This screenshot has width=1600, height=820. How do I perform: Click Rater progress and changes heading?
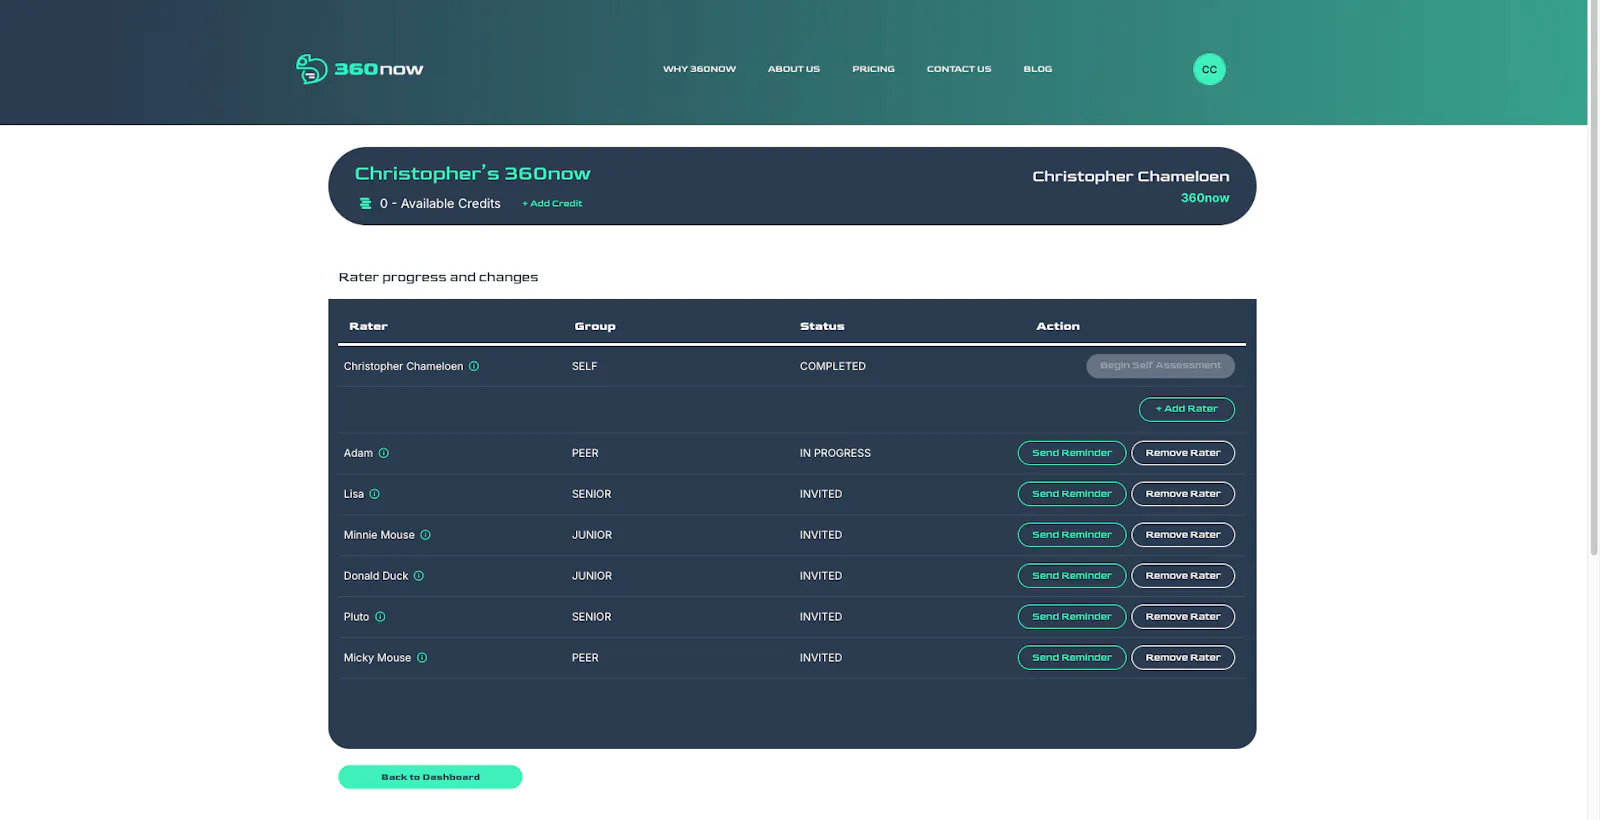click(438, 277)
